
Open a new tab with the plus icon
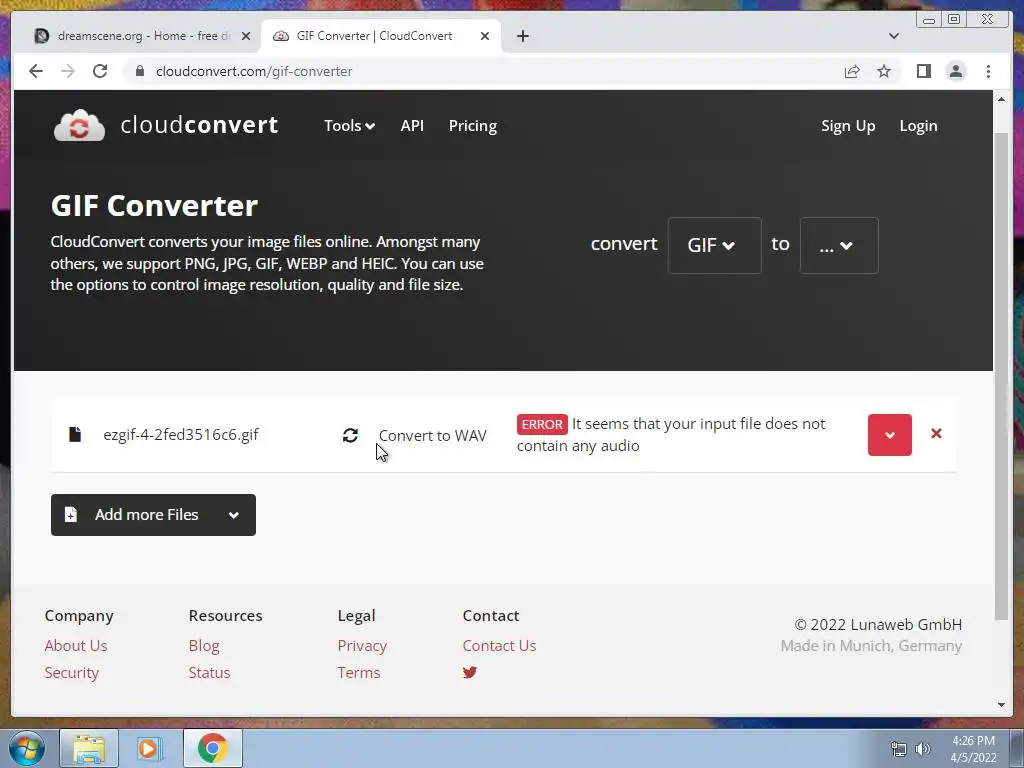[522, 36]
